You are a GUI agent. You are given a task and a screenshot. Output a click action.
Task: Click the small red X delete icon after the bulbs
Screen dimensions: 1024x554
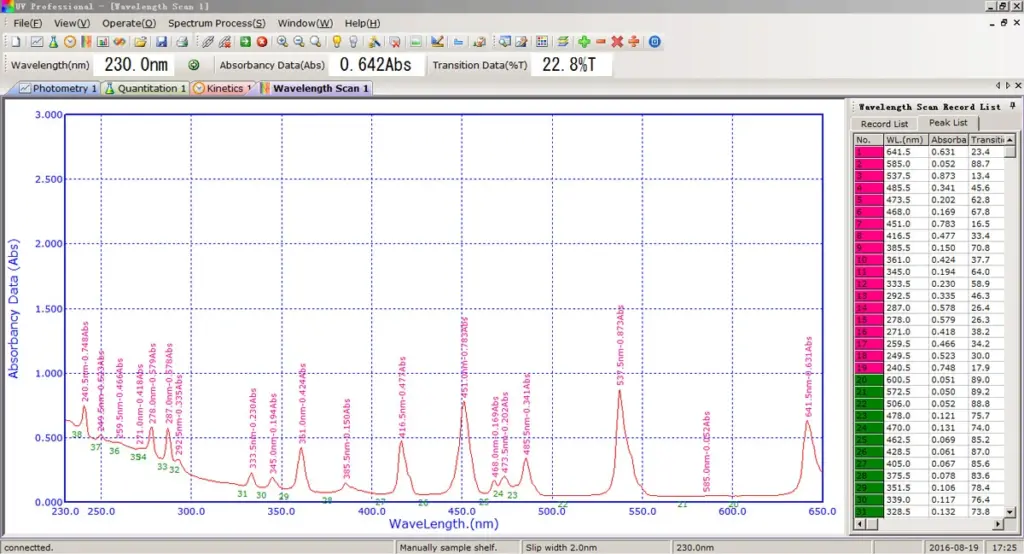click(395, 42)
